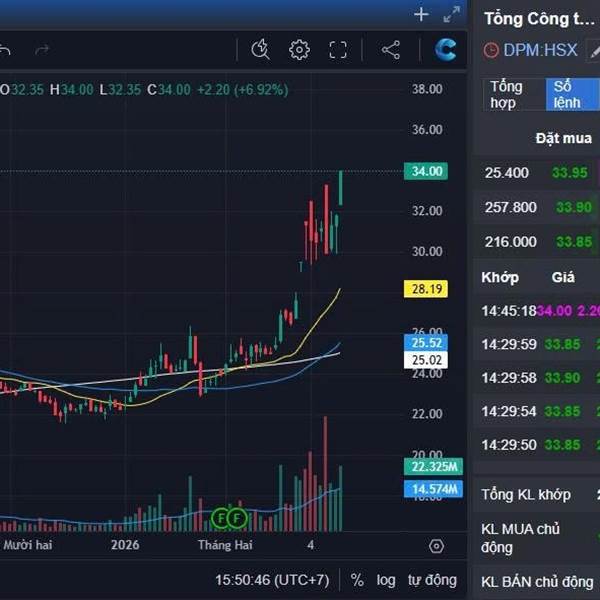Click Tổng KL khớp label
Image resolution: width=600 pixels, height=600 pixels.
click(526, 495)
